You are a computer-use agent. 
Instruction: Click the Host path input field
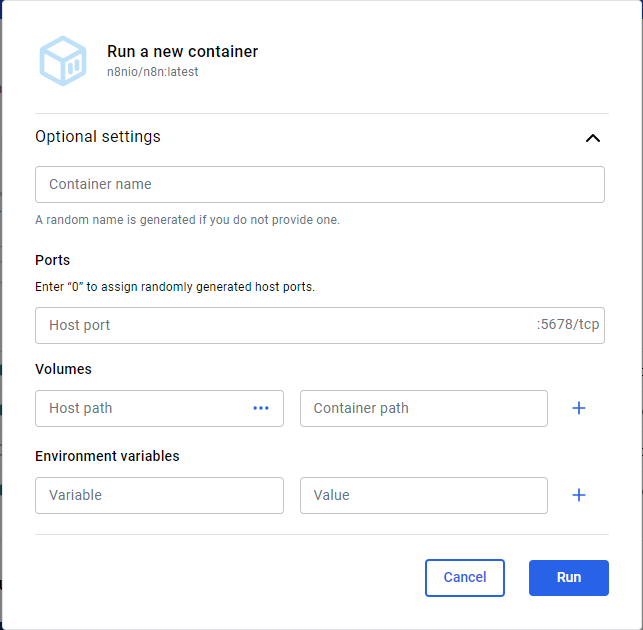160,408
